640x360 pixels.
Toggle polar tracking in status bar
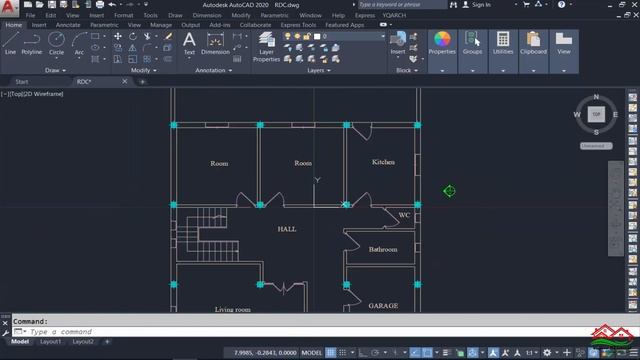(375, 353)
